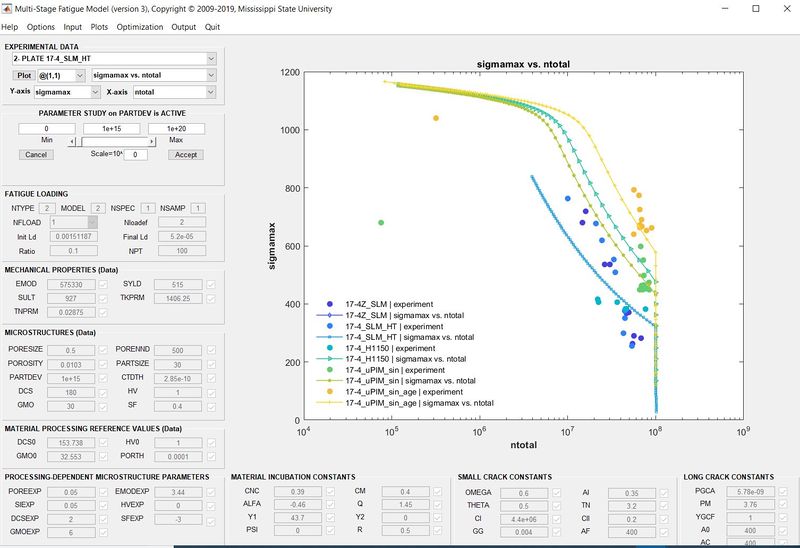Viewport: 800px width, 548px height.
Task: Toggle the checkbox next to EMOD
Action: [x=102, y=285]
